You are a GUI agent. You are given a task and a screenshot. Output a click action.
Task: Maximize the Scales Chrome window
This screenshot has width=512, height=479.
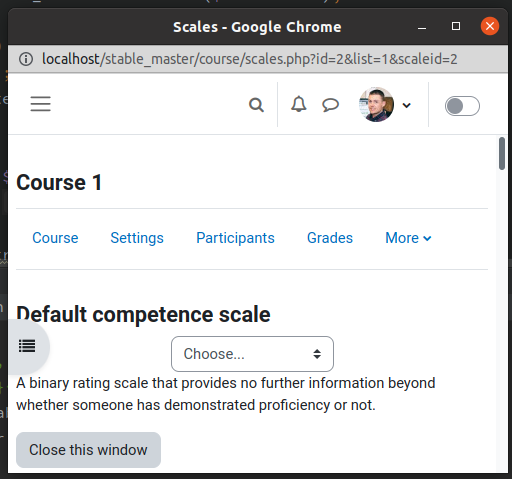point(456,26)
